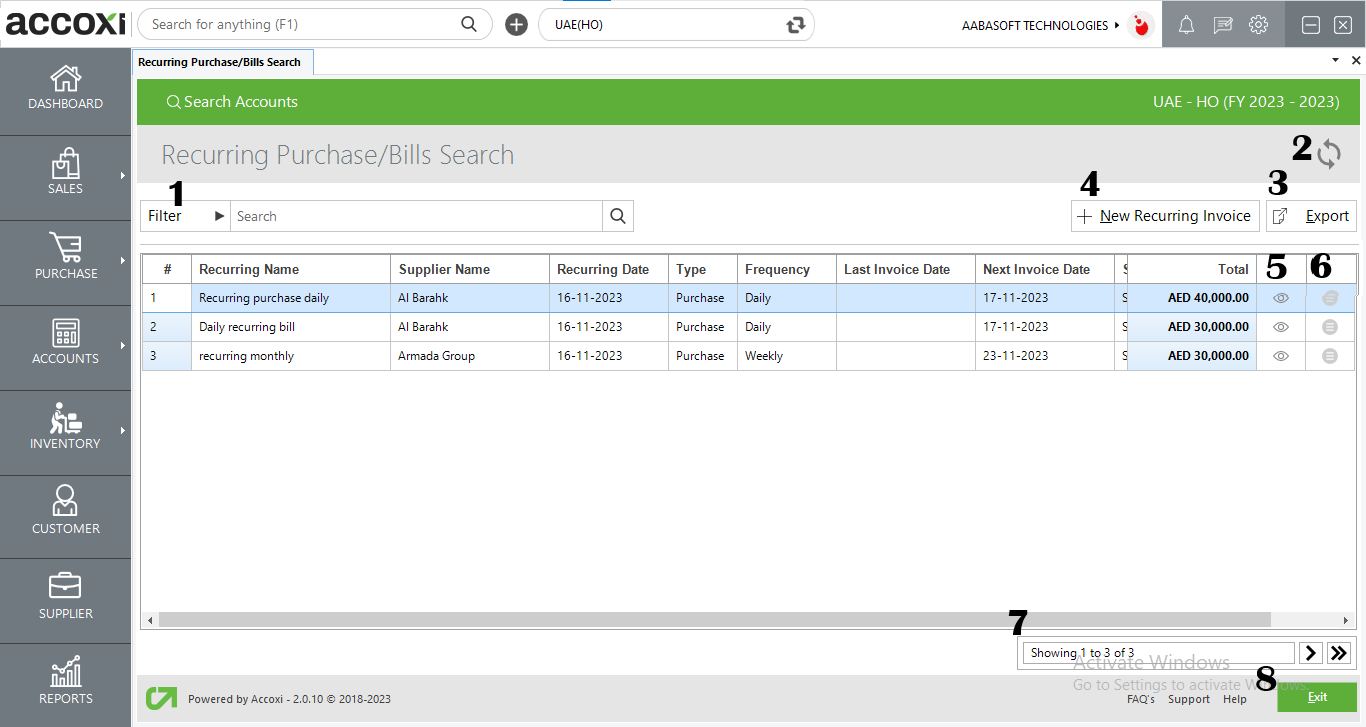This screenshot has height=727, width=1366.
Task: Click the Accoxi logo in footer
Action: 160,698
